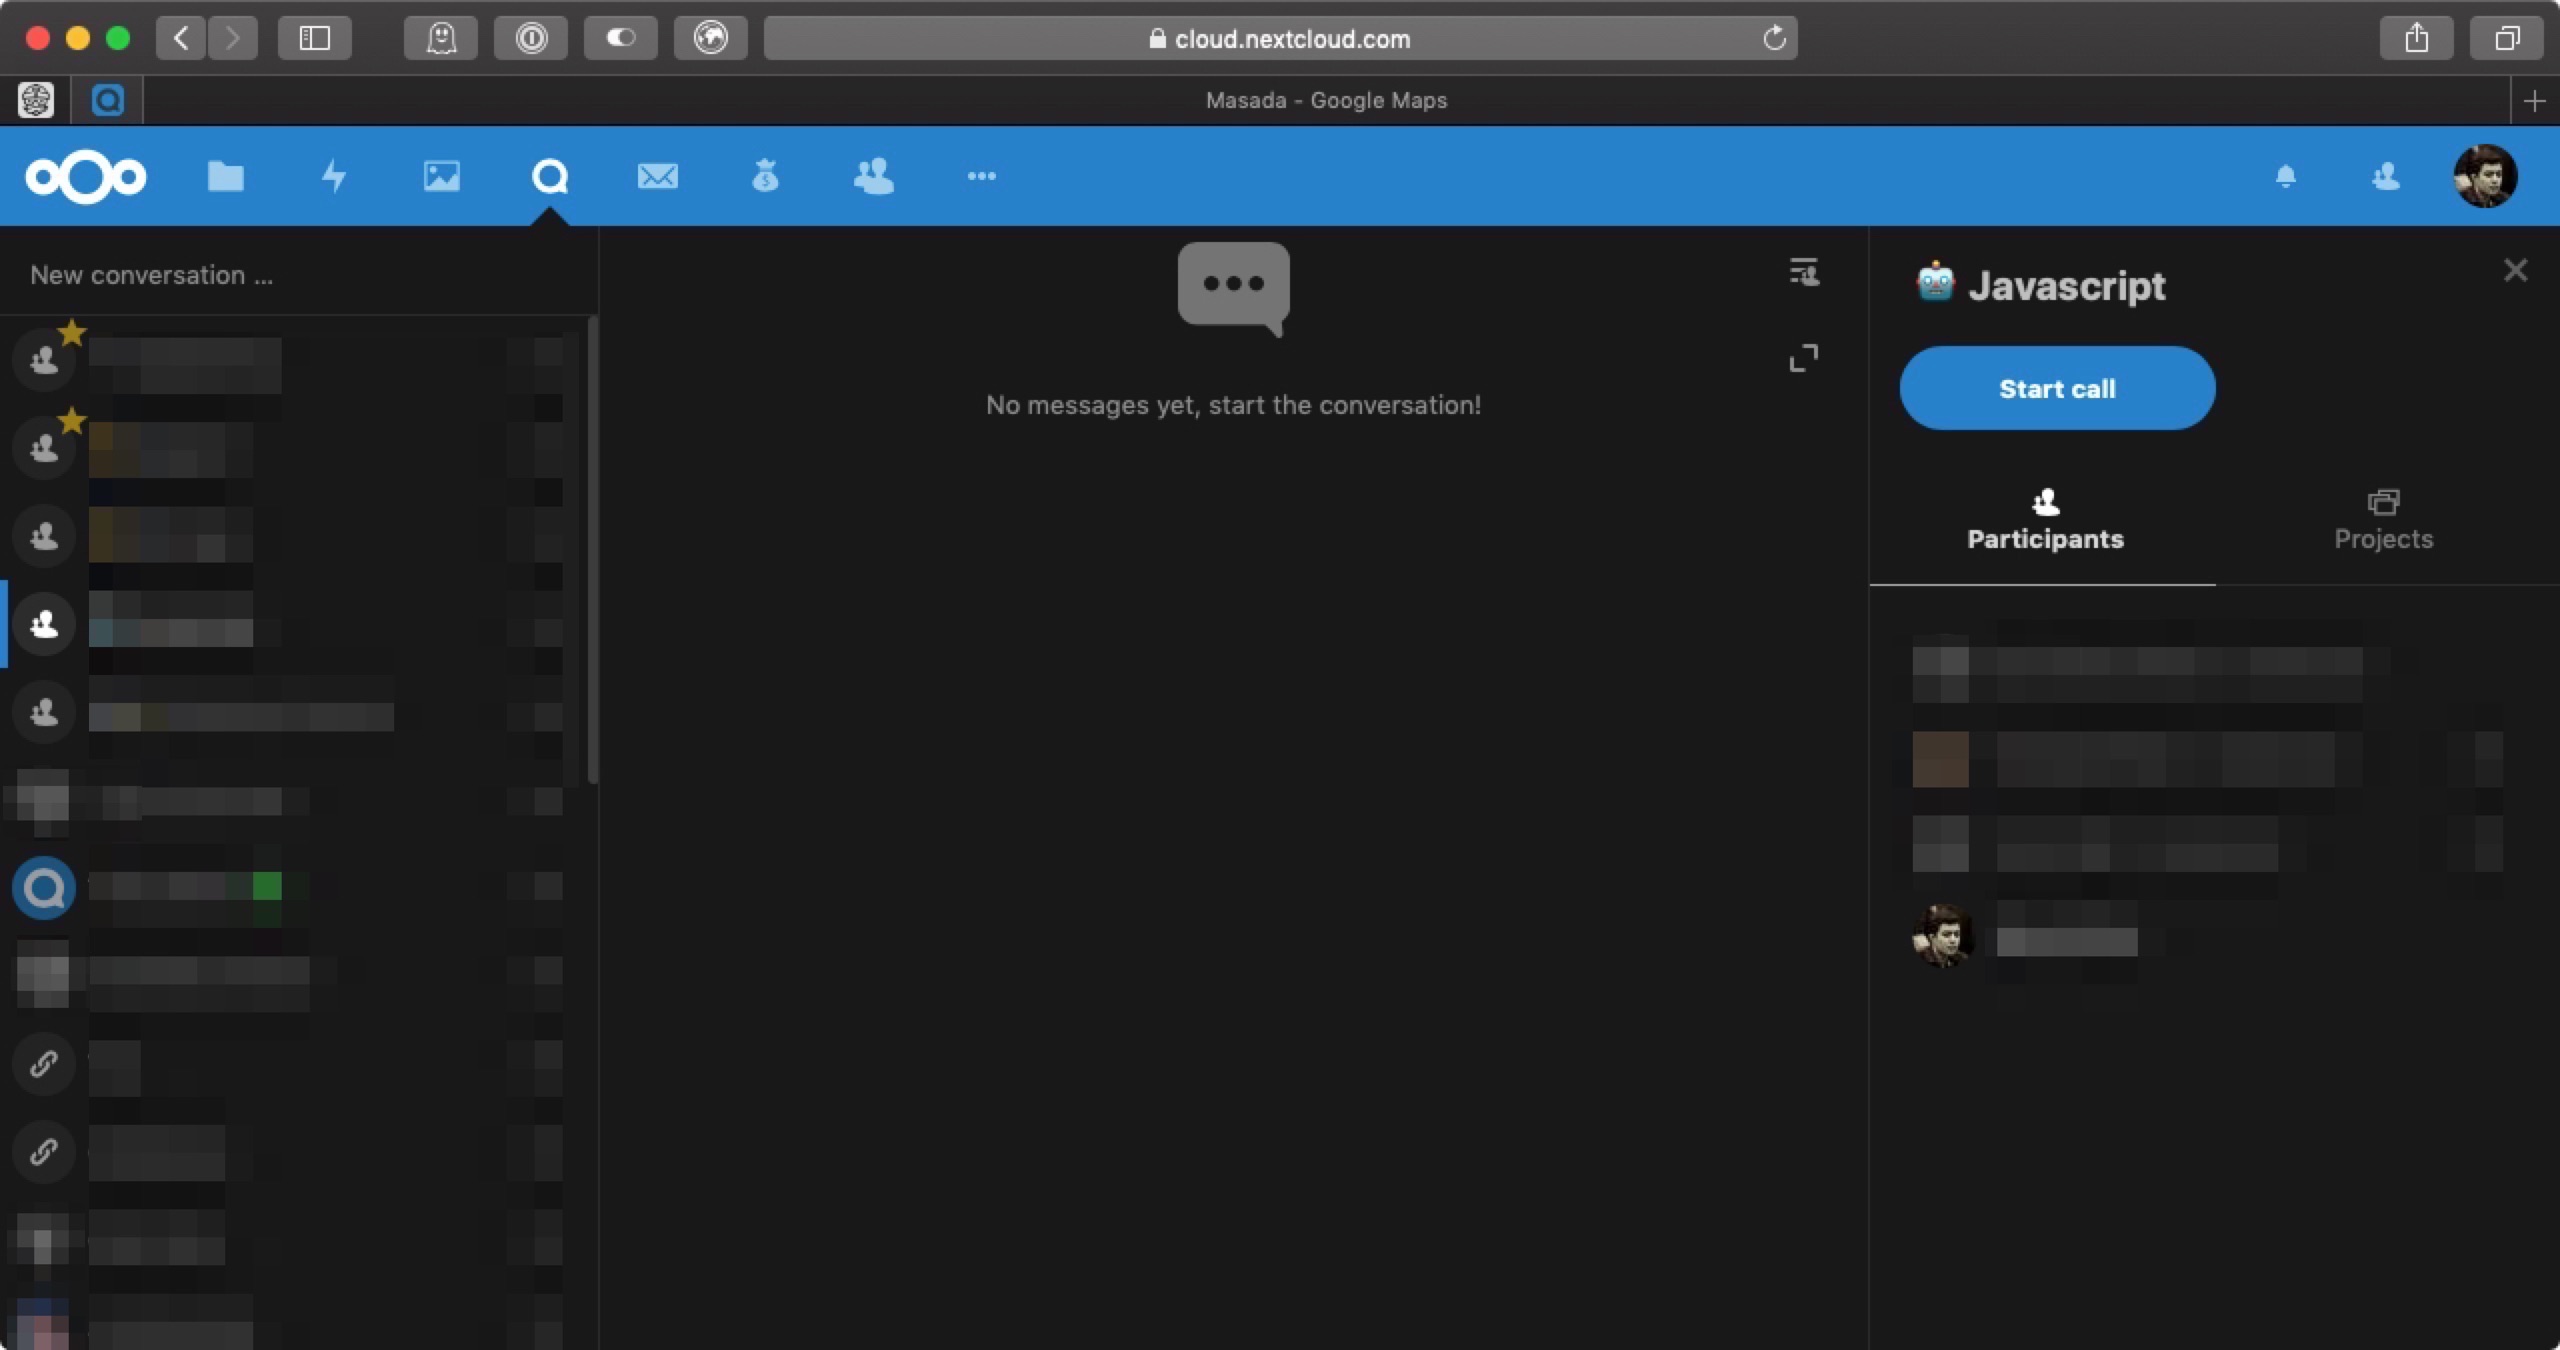
Task: Open the Ghostery ghost extension icon
Action: [441, 38]
